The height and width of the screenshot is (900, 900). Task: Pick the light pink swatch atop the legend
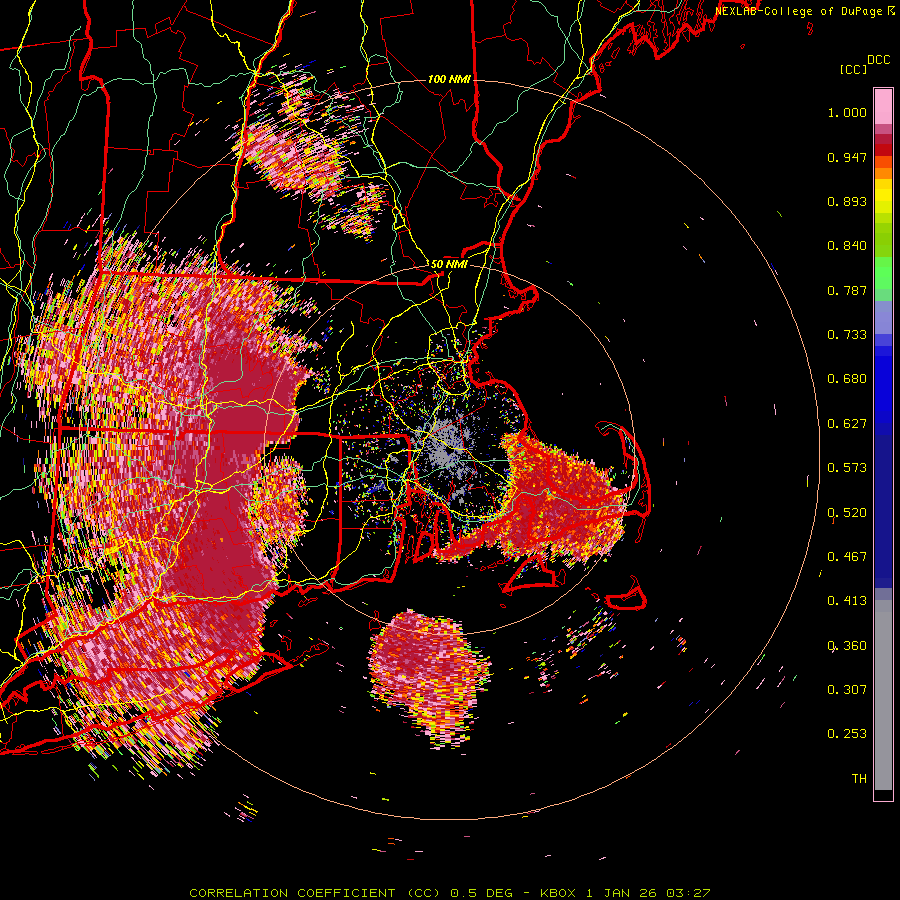(883, 106)
